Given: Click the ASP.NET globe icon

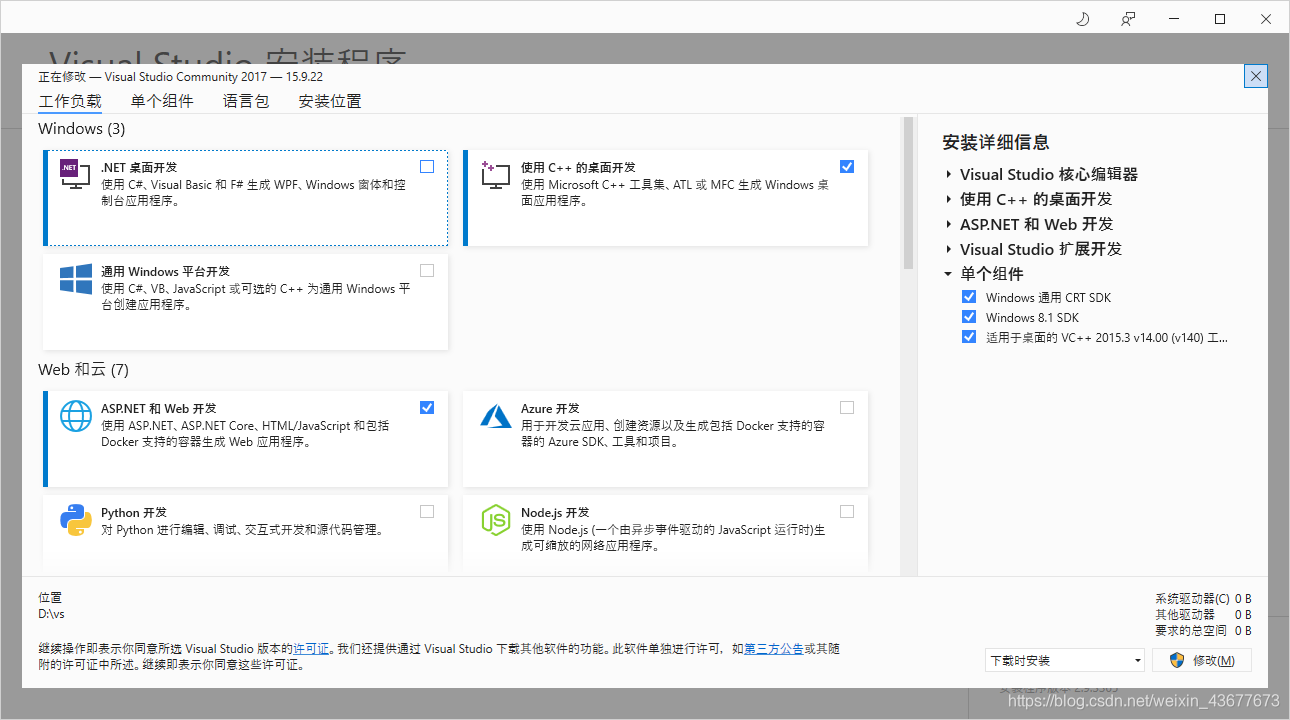Looking at the screenshot, I should (x=76, y=415).
